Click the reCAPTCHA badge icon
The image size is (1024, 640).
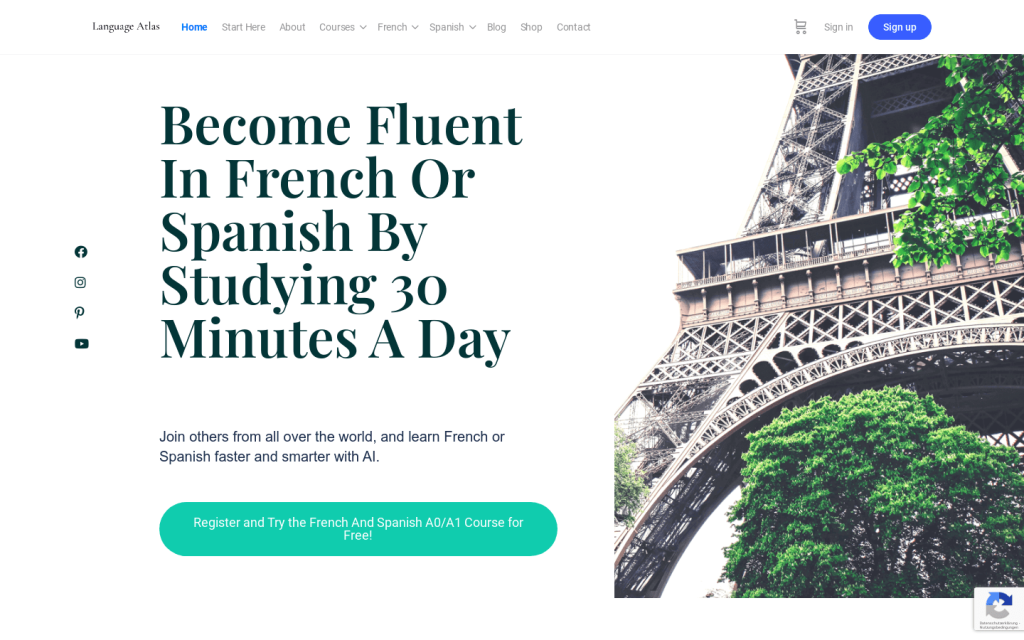[x=997, y=606]
